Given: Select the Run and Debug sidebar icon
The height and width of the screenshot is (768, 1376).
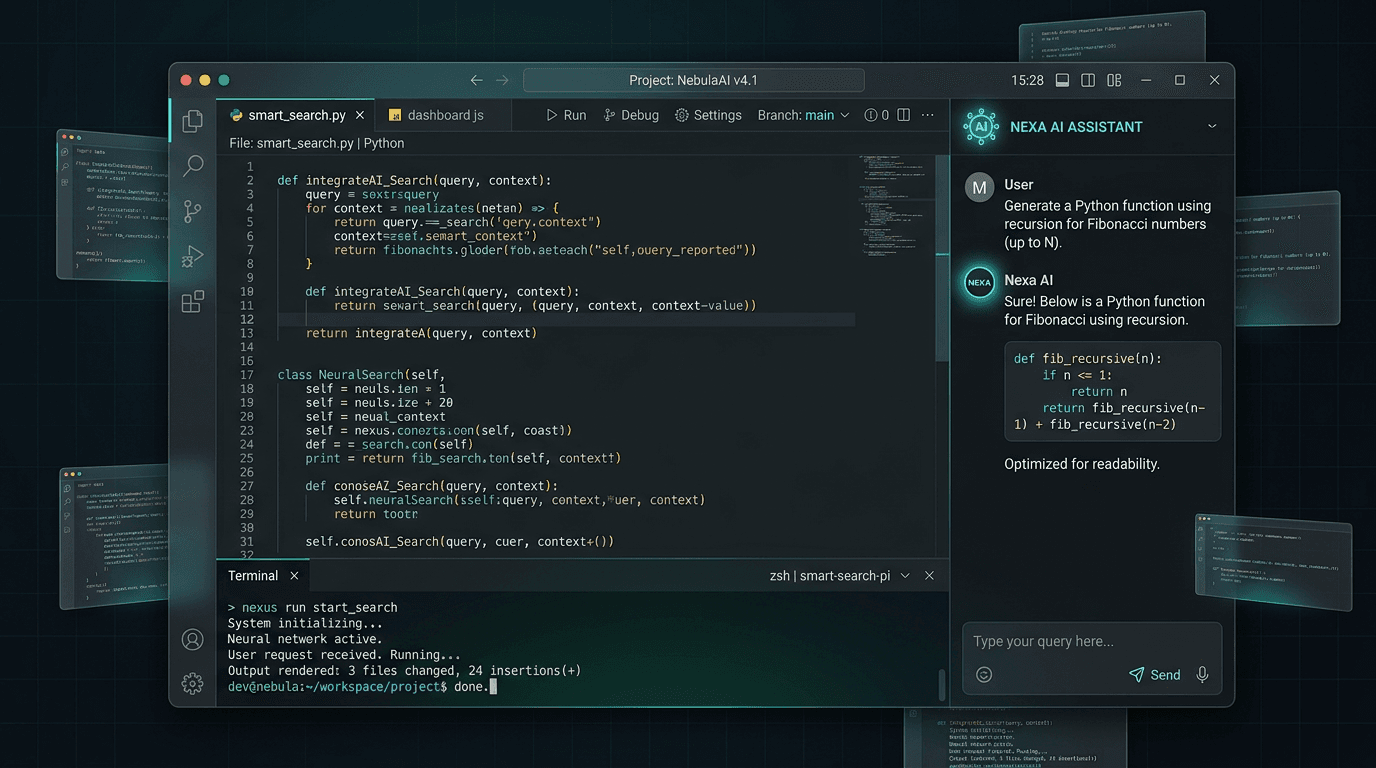Looking at the screenshot, I should tap(192, 256).
